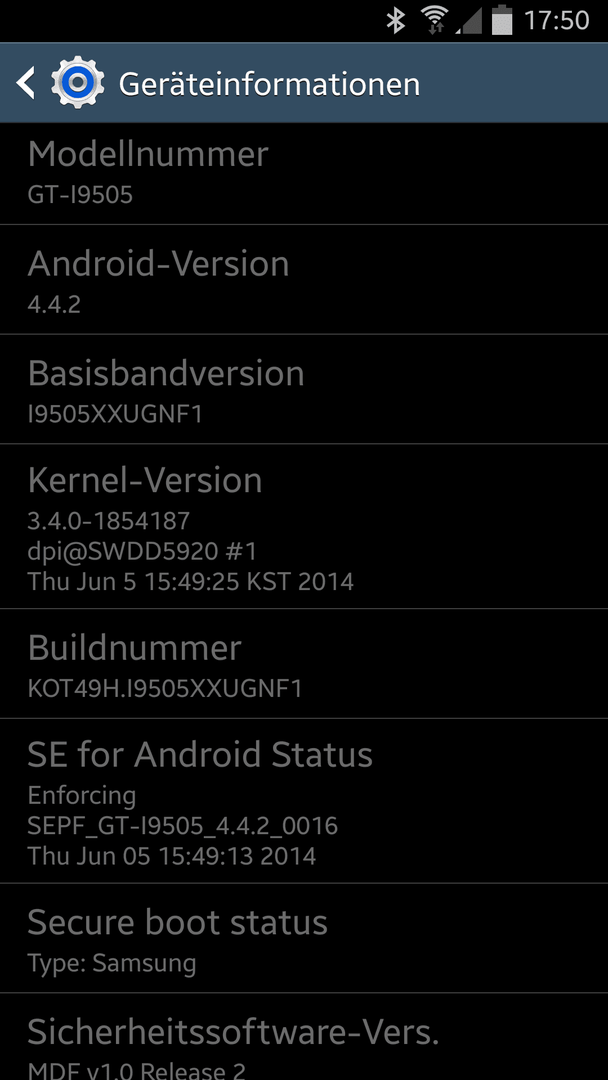
Task: Open the Secure boot status entry
Action: pyautogui.click(x=304, y=937)
